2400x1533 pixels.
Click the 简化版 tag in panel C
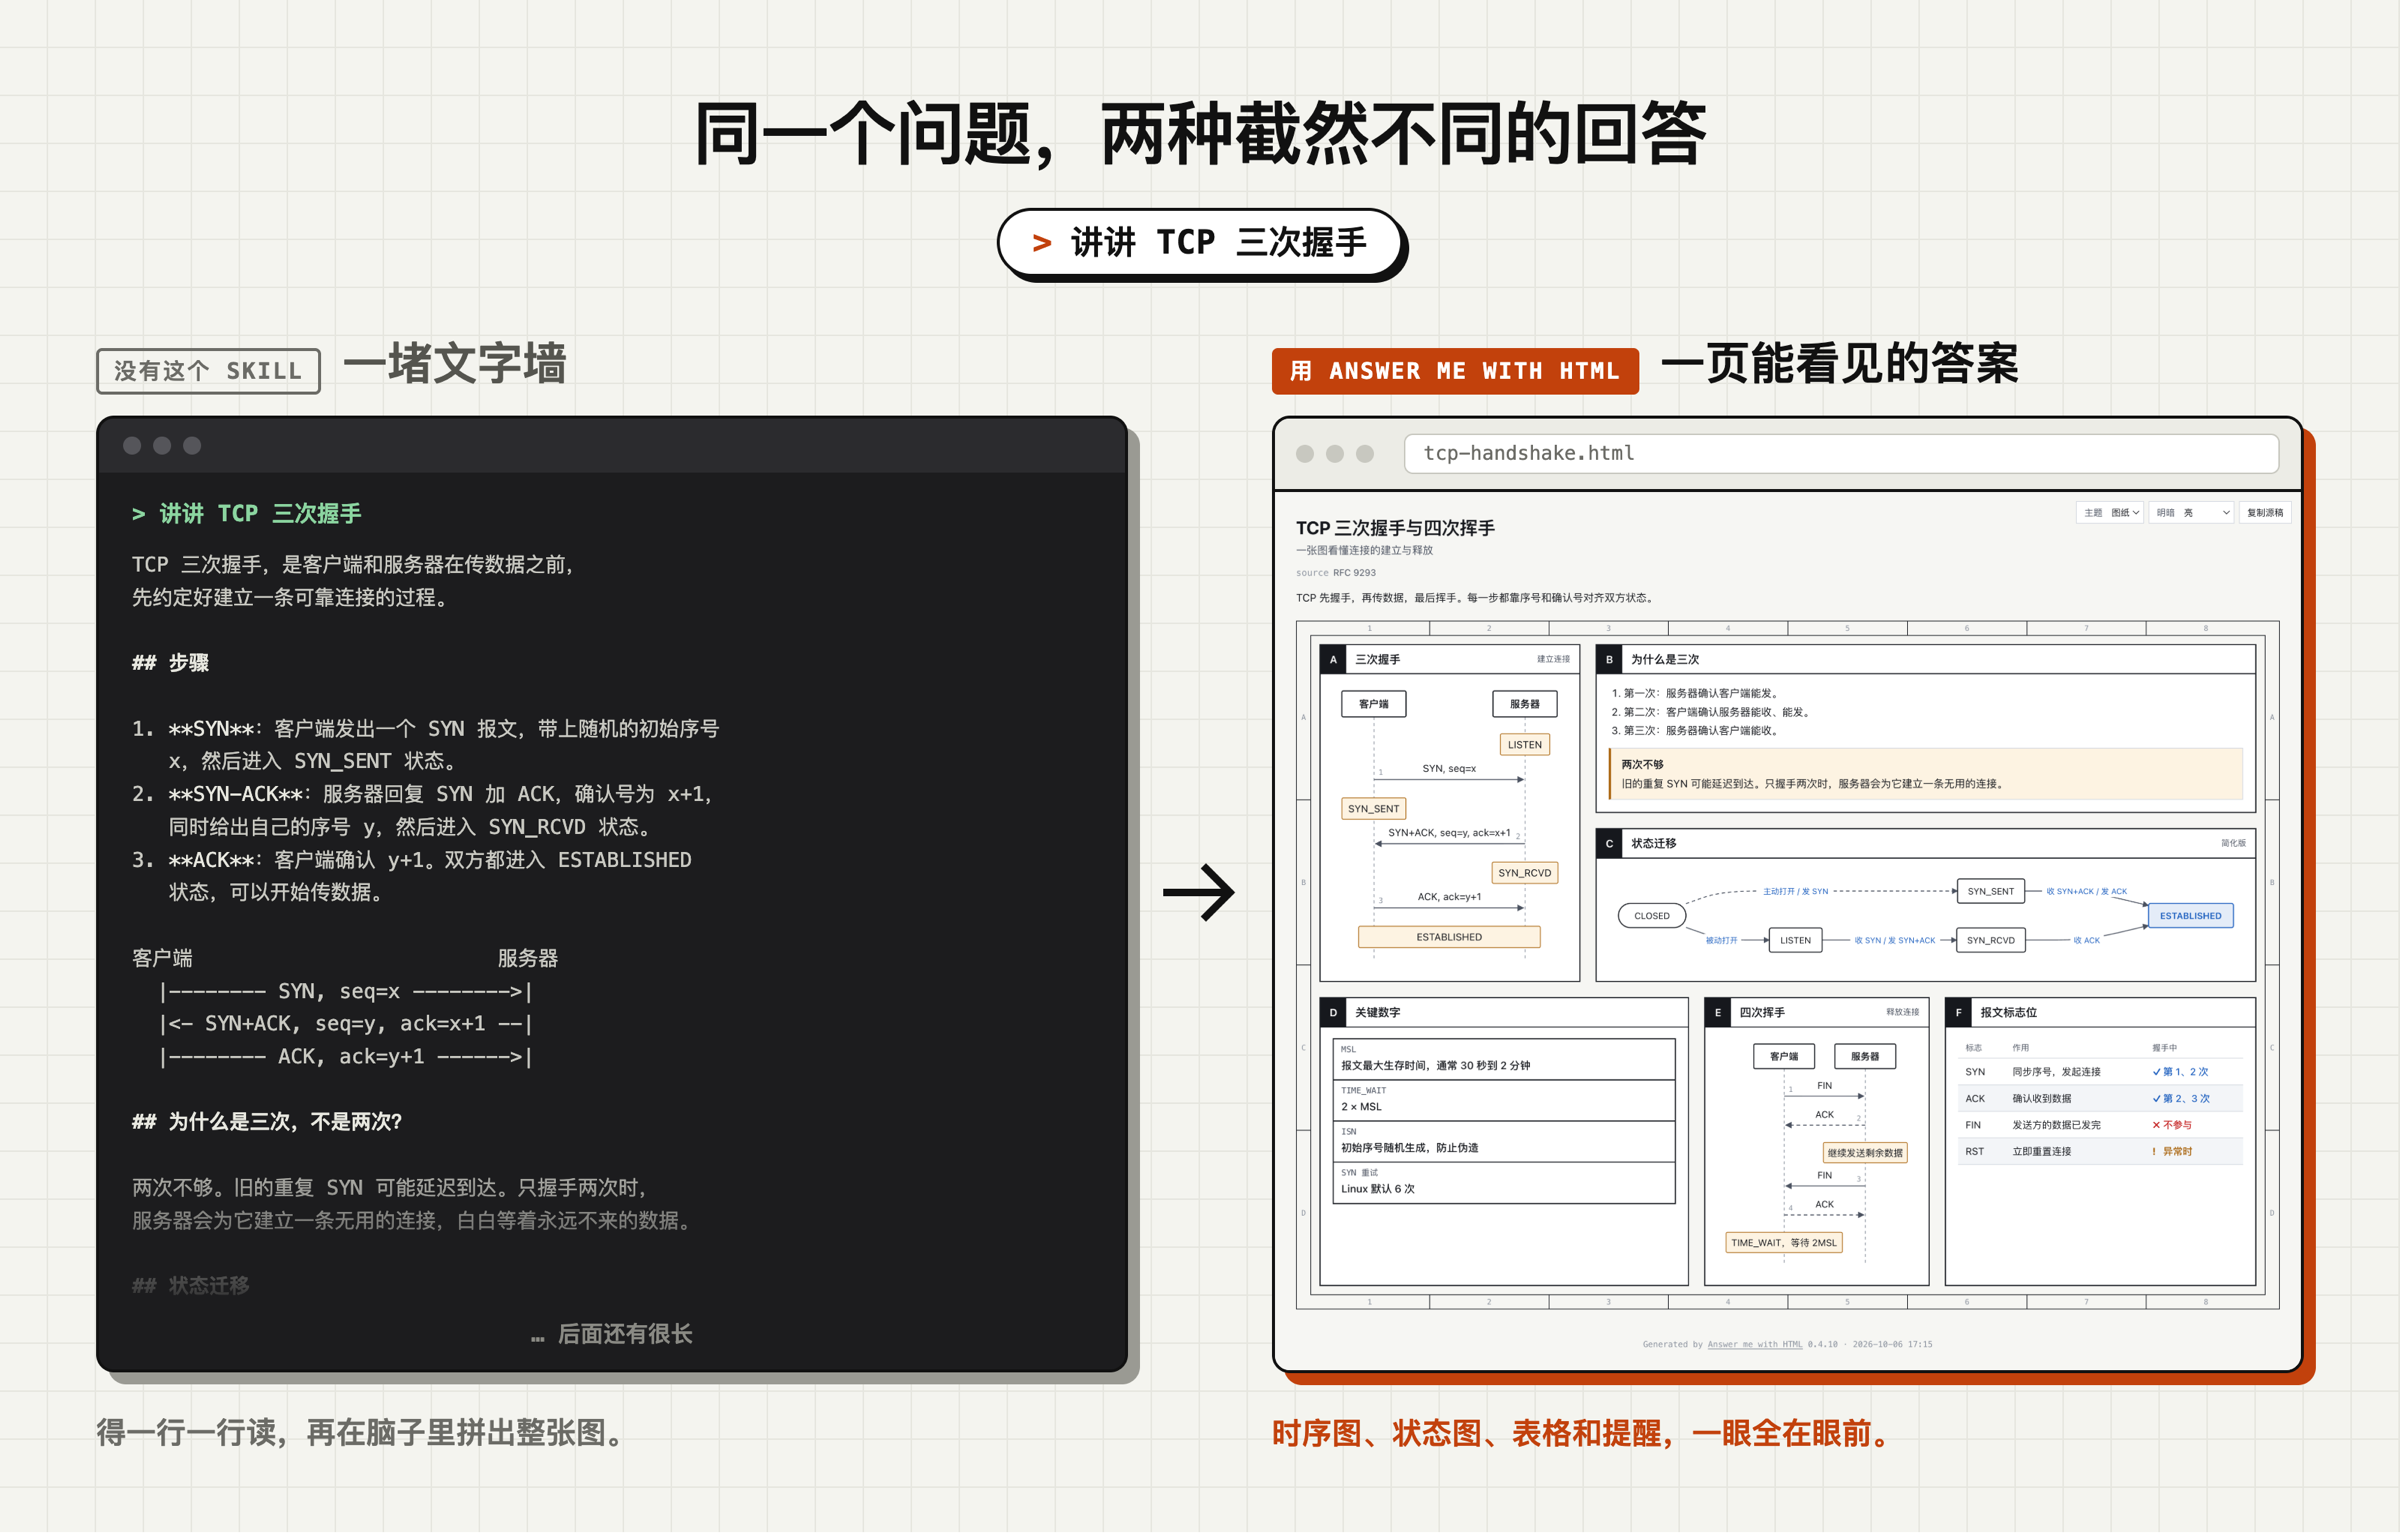click(x=2233, y=843)
